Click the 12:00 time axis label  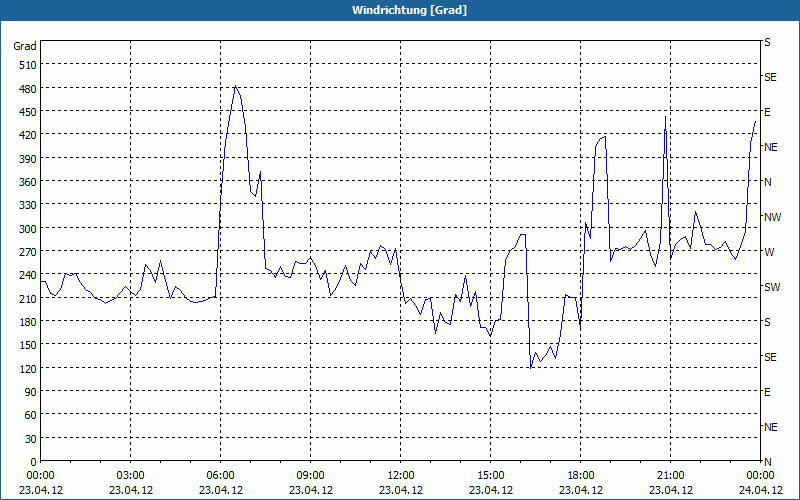[x=401, y=476]
